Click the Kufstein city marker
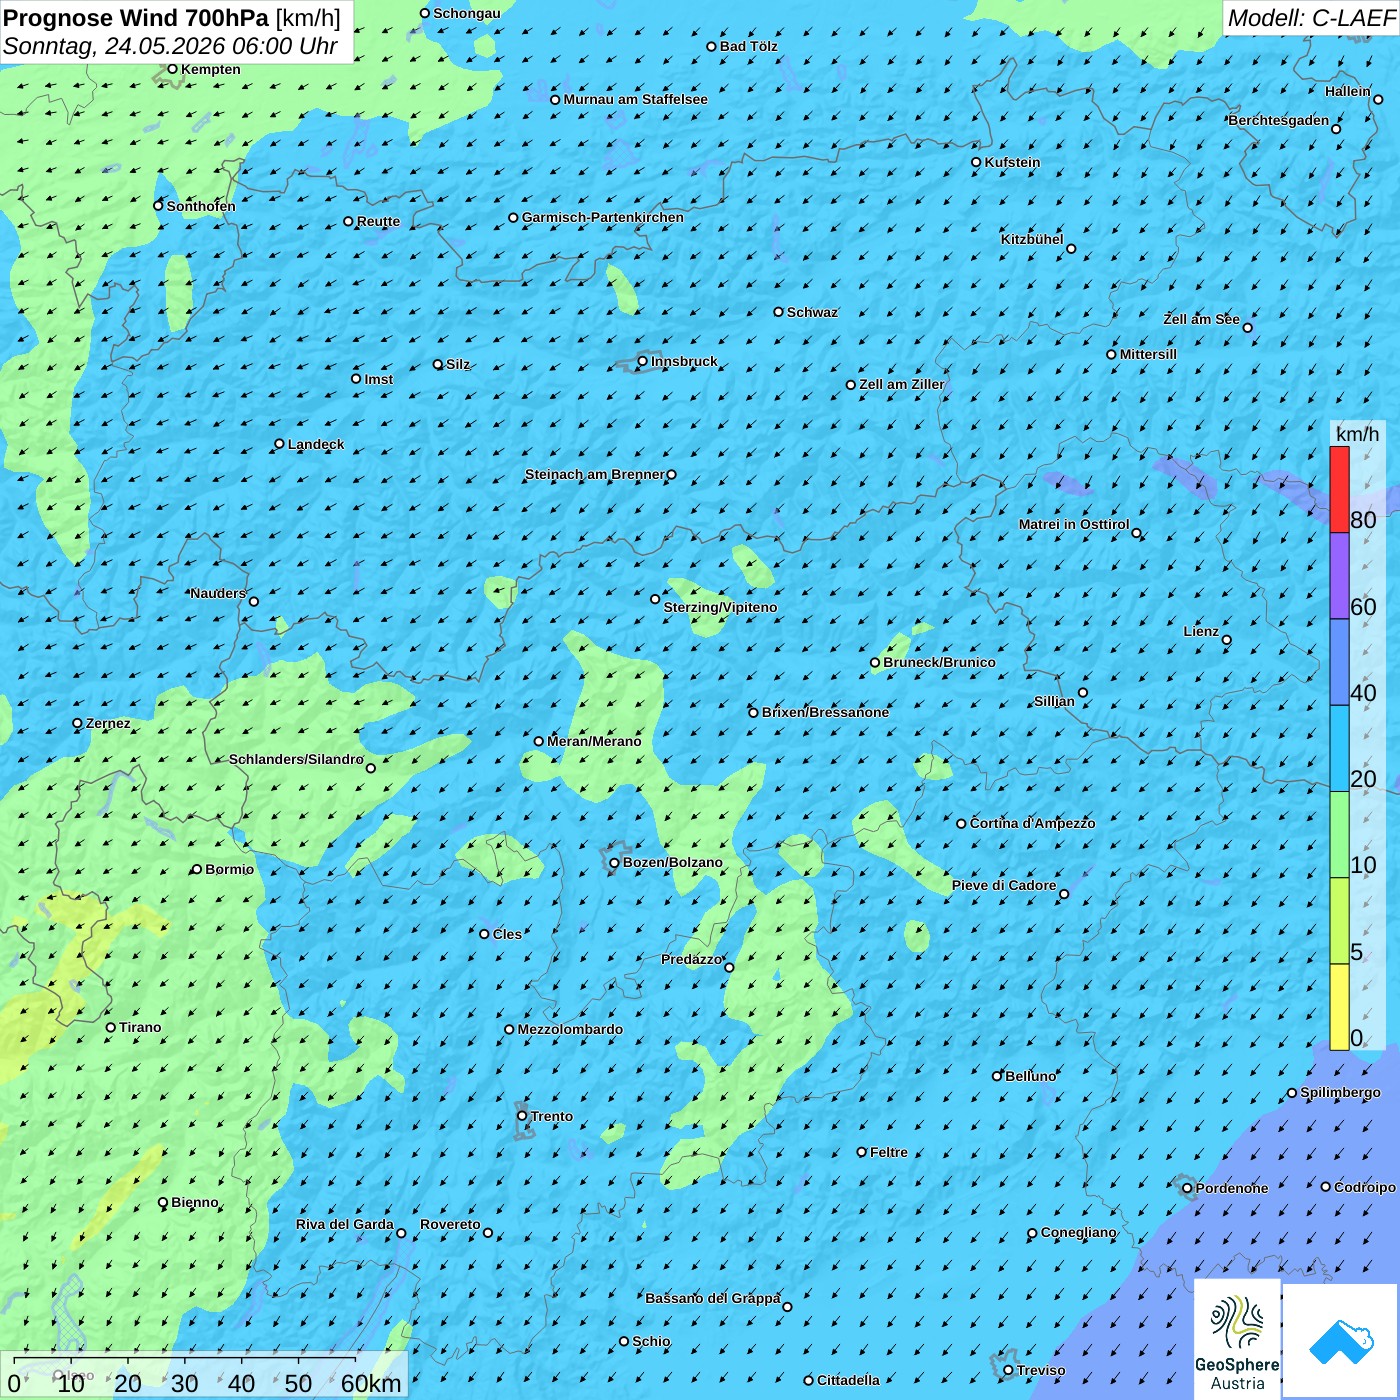The width and height of the screenshot is (1400, 1400). [977, 162]
